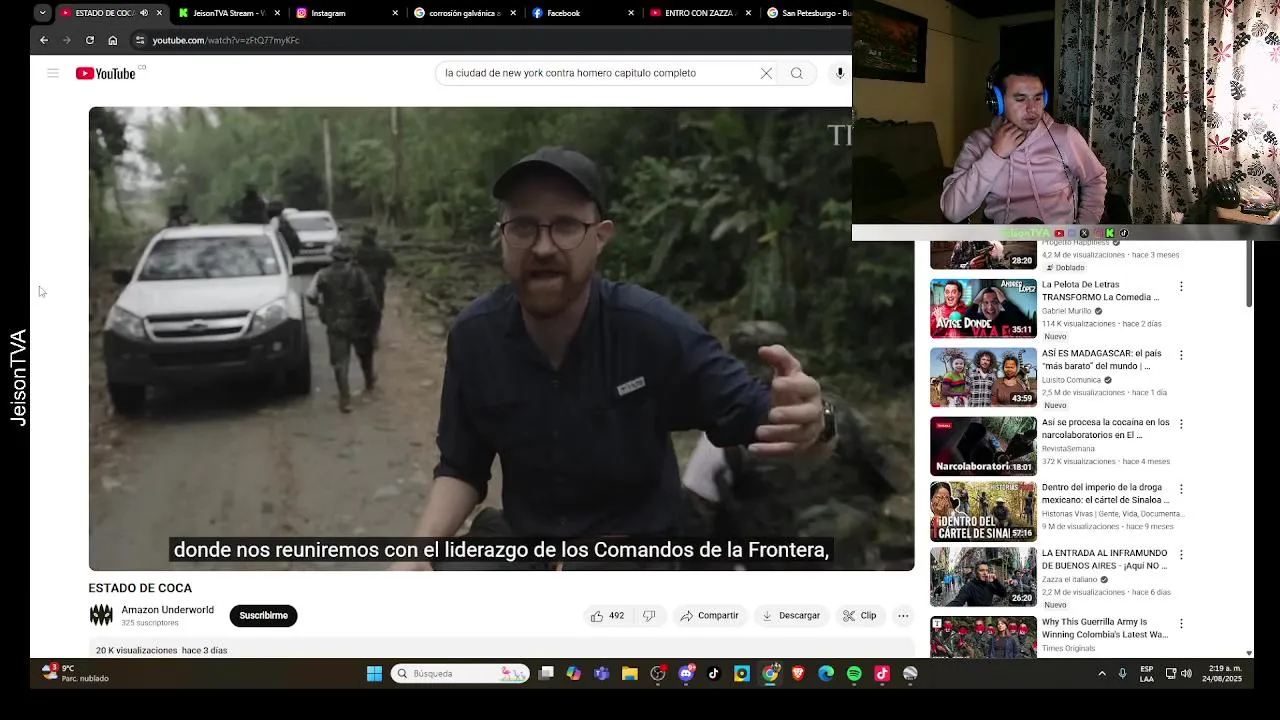This screenshot has height=720, width=1280.
Task: Switch keyboard language ESP LAA indicator
Action: pyautogui.click(x=1147, y=673)
